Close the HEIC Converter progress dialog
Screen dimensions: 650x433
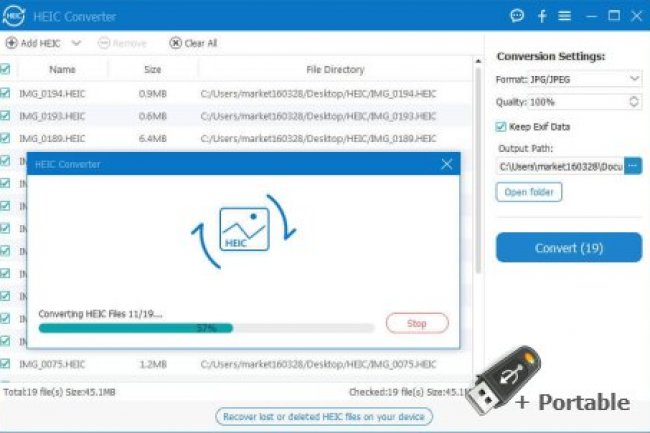[446, 164]
